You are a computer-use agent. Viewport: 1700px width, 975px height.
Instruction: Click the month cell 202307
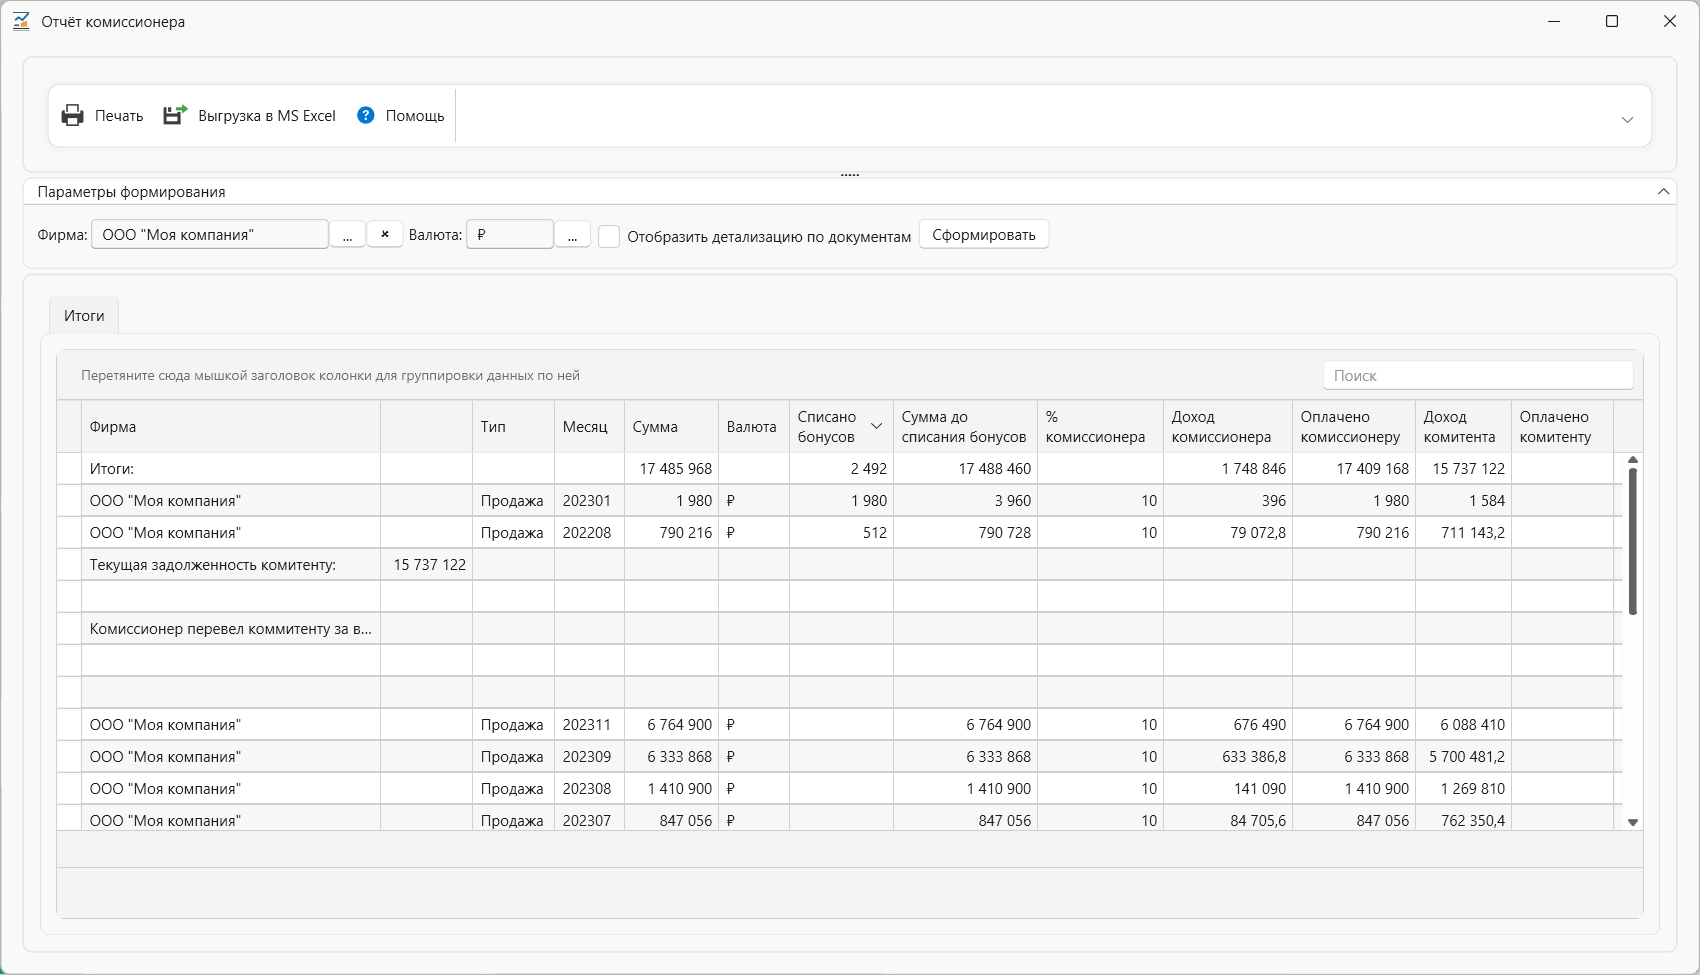tap(589, 819)
